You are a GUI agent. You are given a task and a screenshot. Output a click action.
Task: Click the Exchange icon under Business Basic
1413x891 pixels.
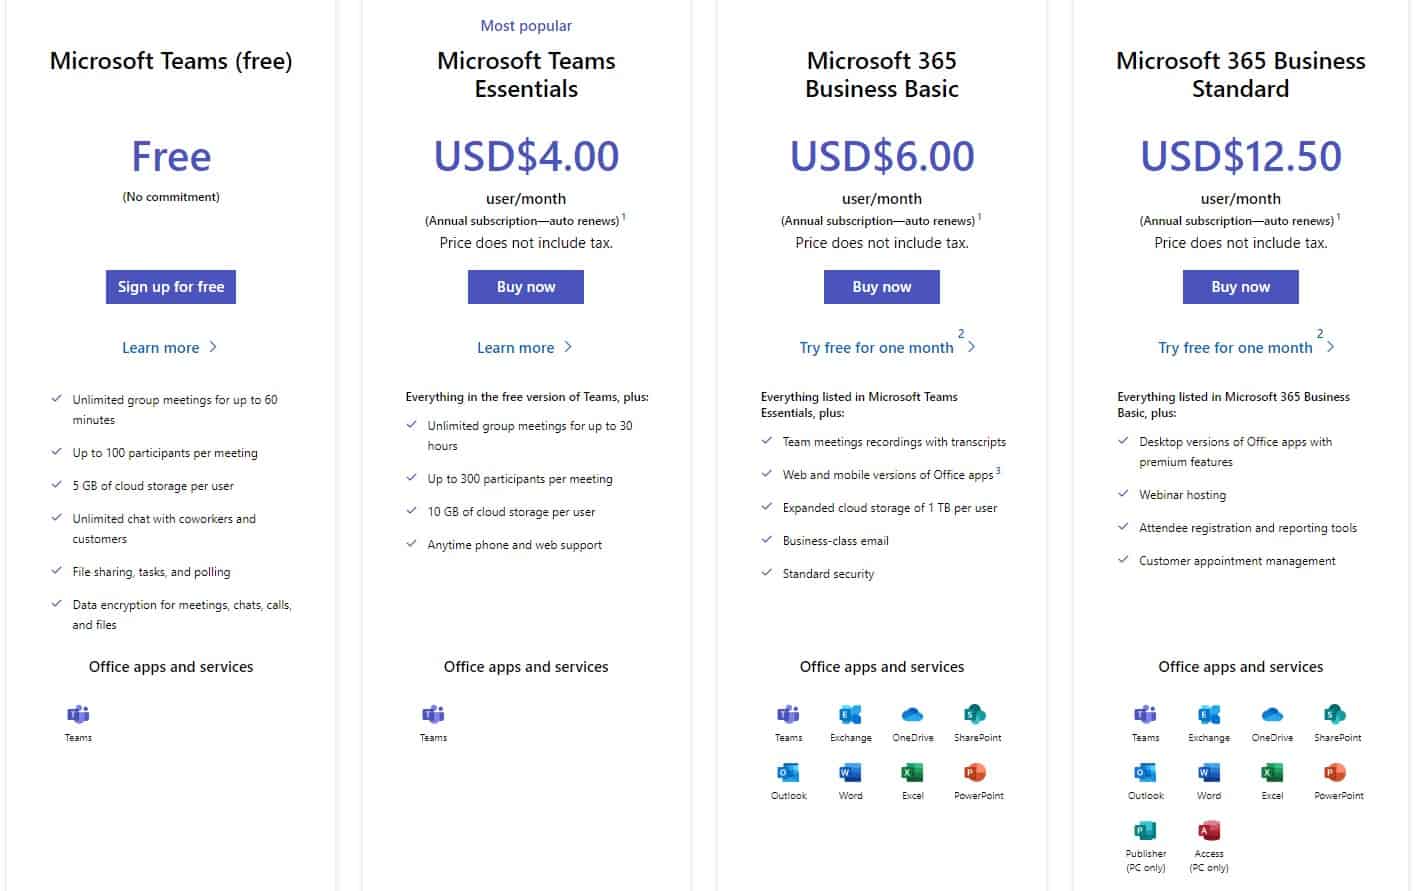pyautogui.click(x=850, y=714)
